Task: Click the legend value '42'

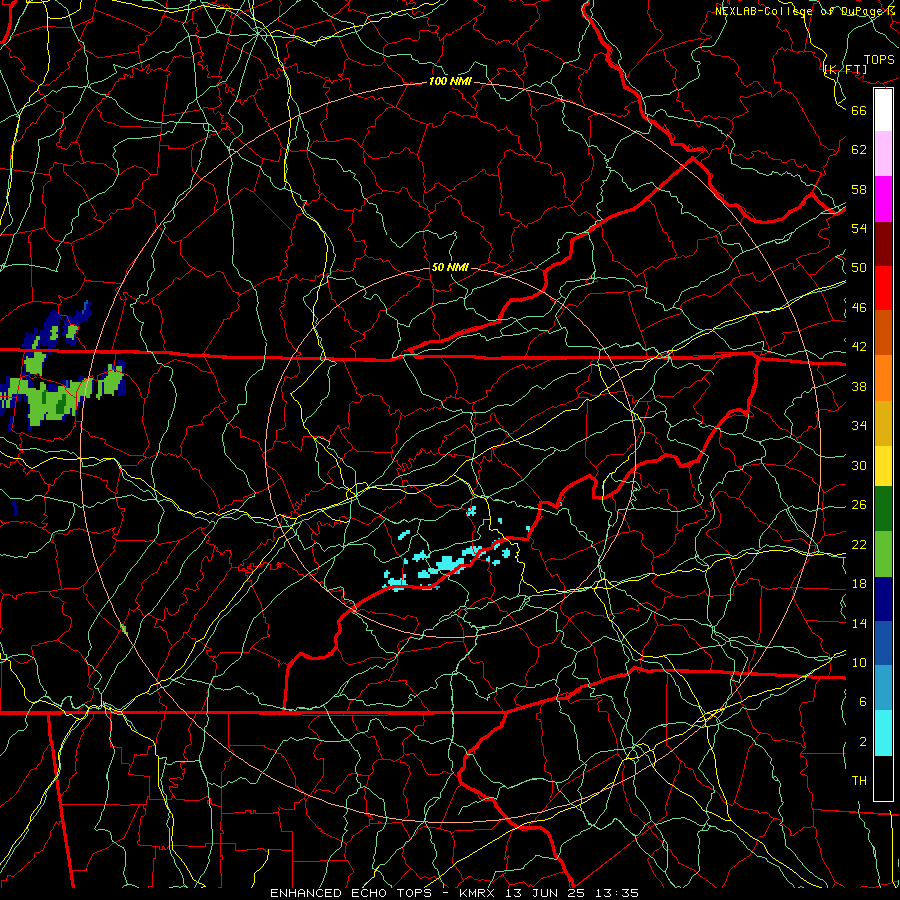Action: click(x=859, y=347)
